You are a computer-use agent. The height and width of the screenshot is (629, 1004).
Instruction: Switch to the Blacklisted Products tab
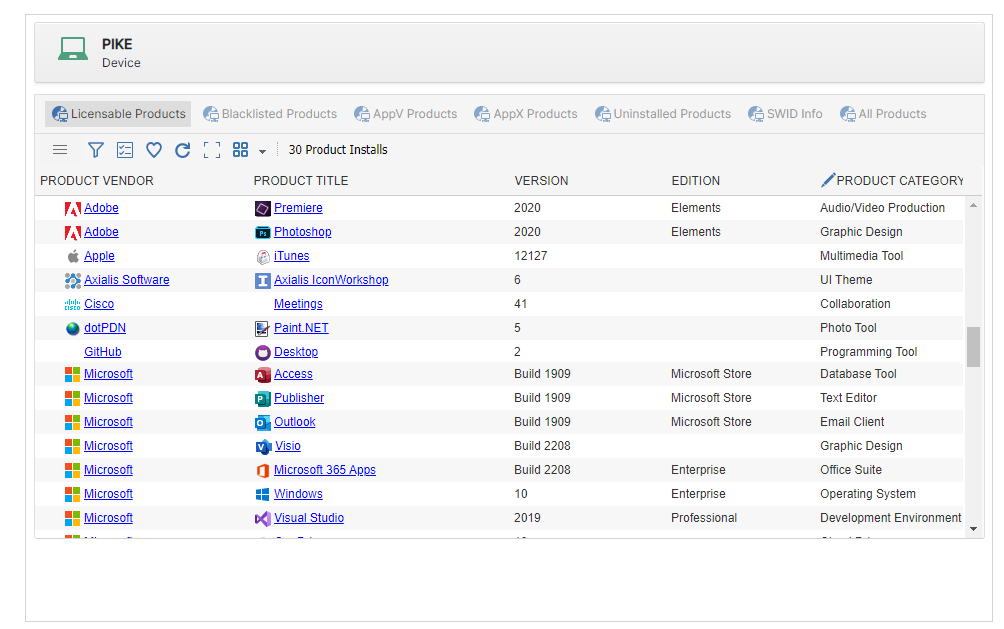(x=270, y=113)
